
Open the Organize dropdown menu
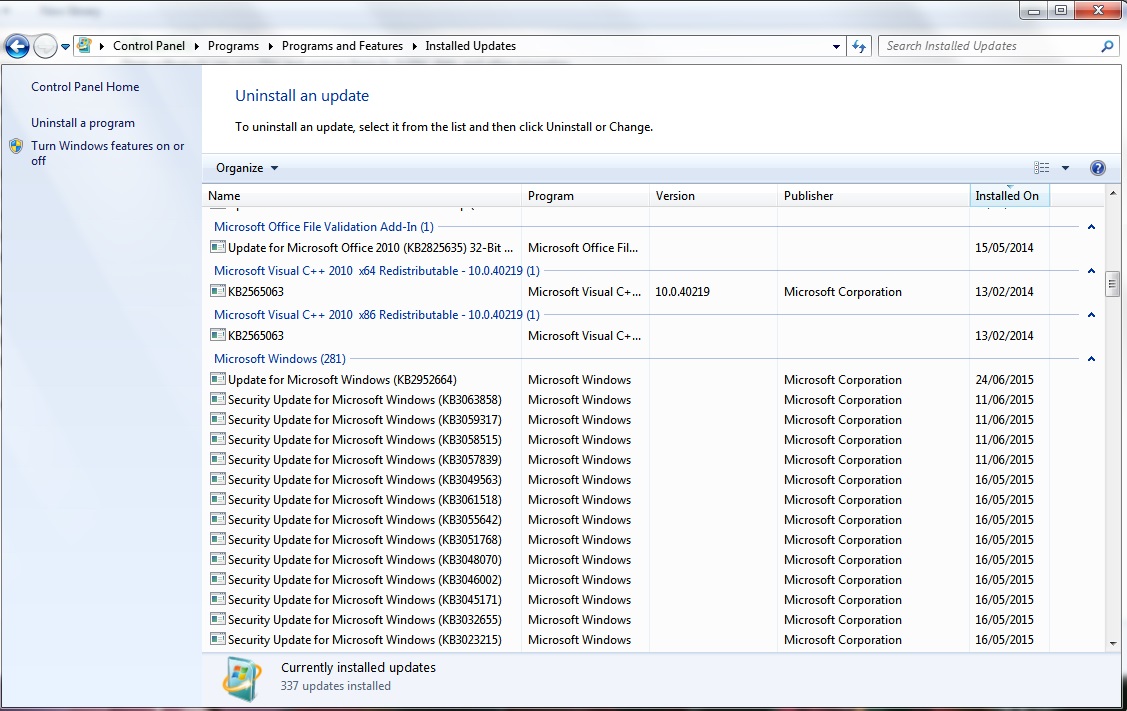[x=247, y=168]
